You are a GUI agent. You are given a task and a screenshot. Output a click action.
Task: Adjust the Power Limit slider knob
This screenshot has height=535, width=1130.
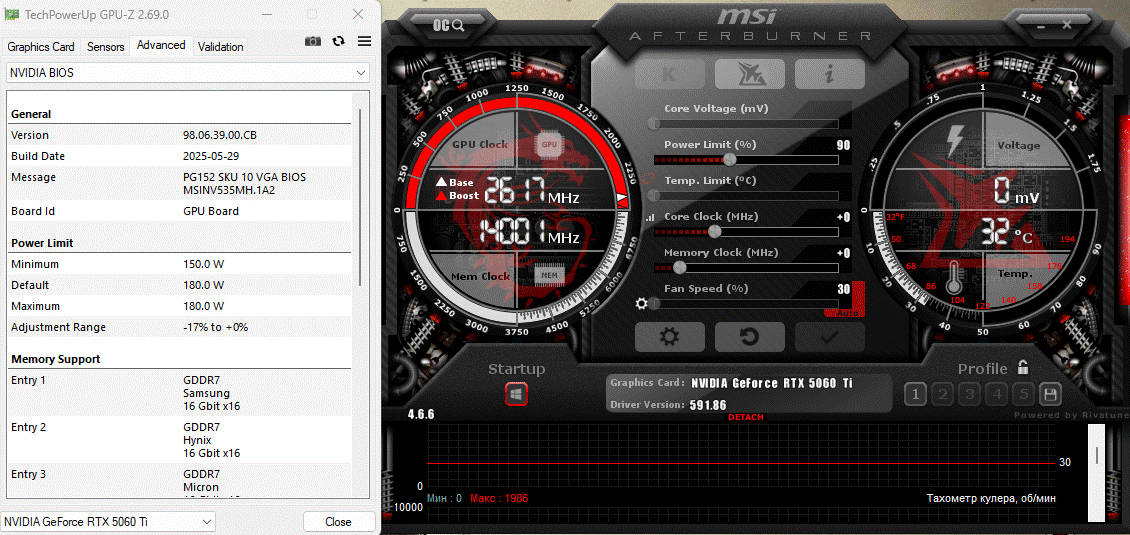pyautogui.click(x=730, y=159)
